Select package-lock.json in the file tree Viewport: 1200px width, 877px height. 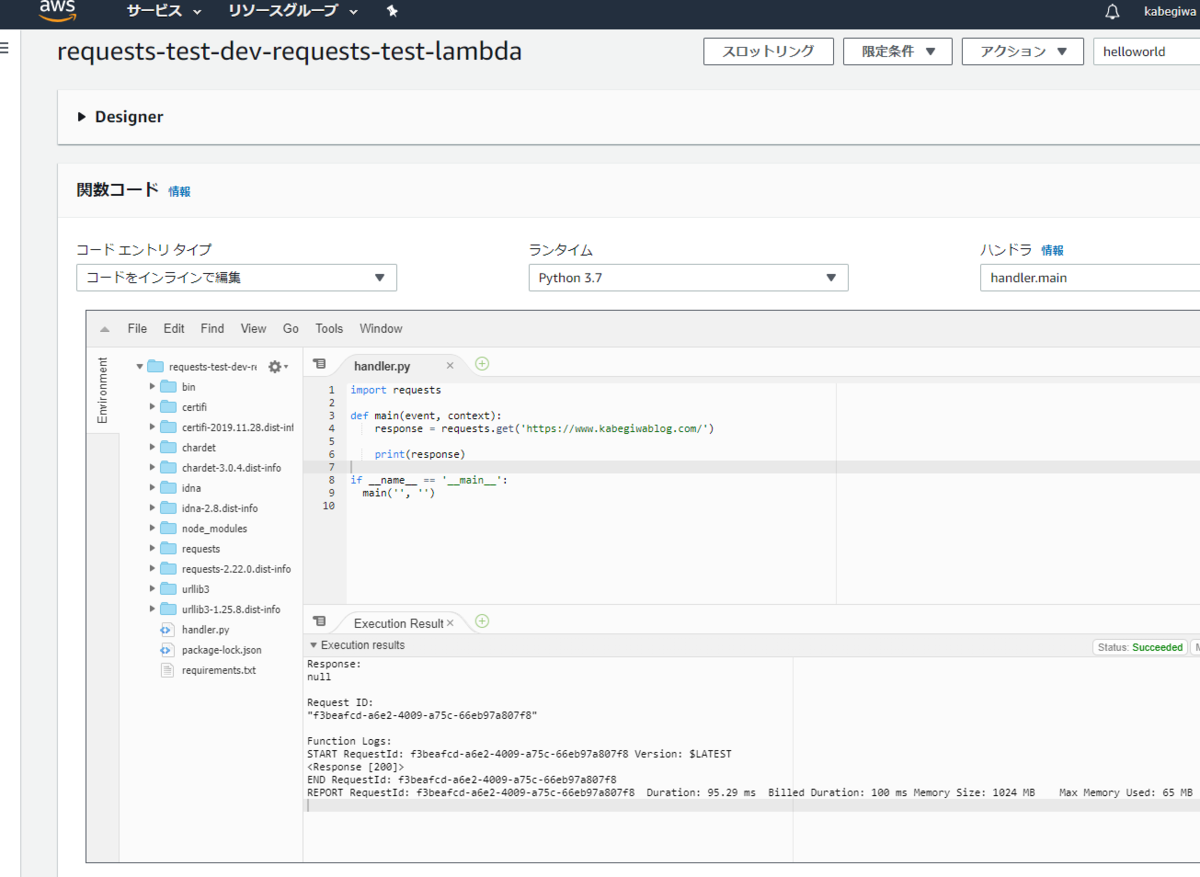[x=222, y=650]
